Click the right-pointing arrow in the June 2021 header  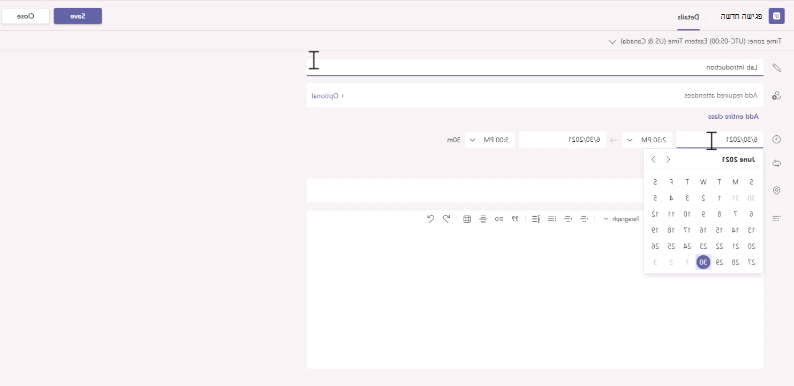(x=668, y=160)
